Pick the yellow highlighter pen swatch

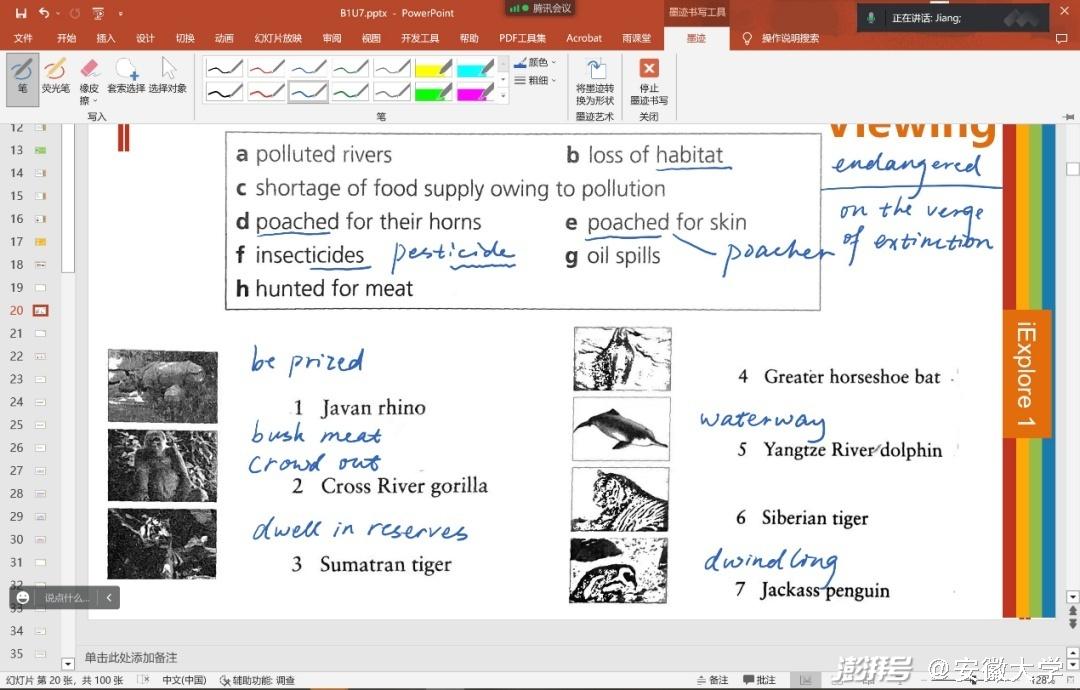[433, 69]
